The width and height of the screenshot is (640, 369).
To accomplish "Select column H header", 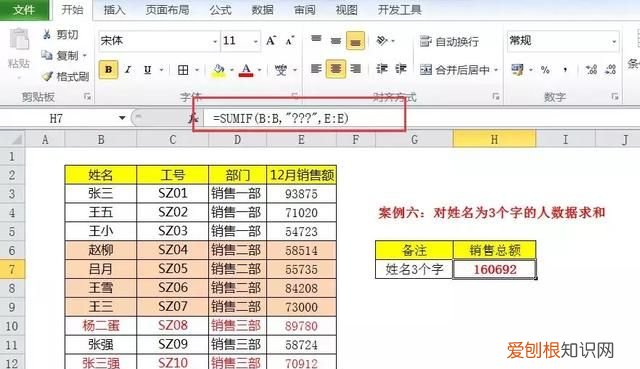I will click(x=494, y=140).
